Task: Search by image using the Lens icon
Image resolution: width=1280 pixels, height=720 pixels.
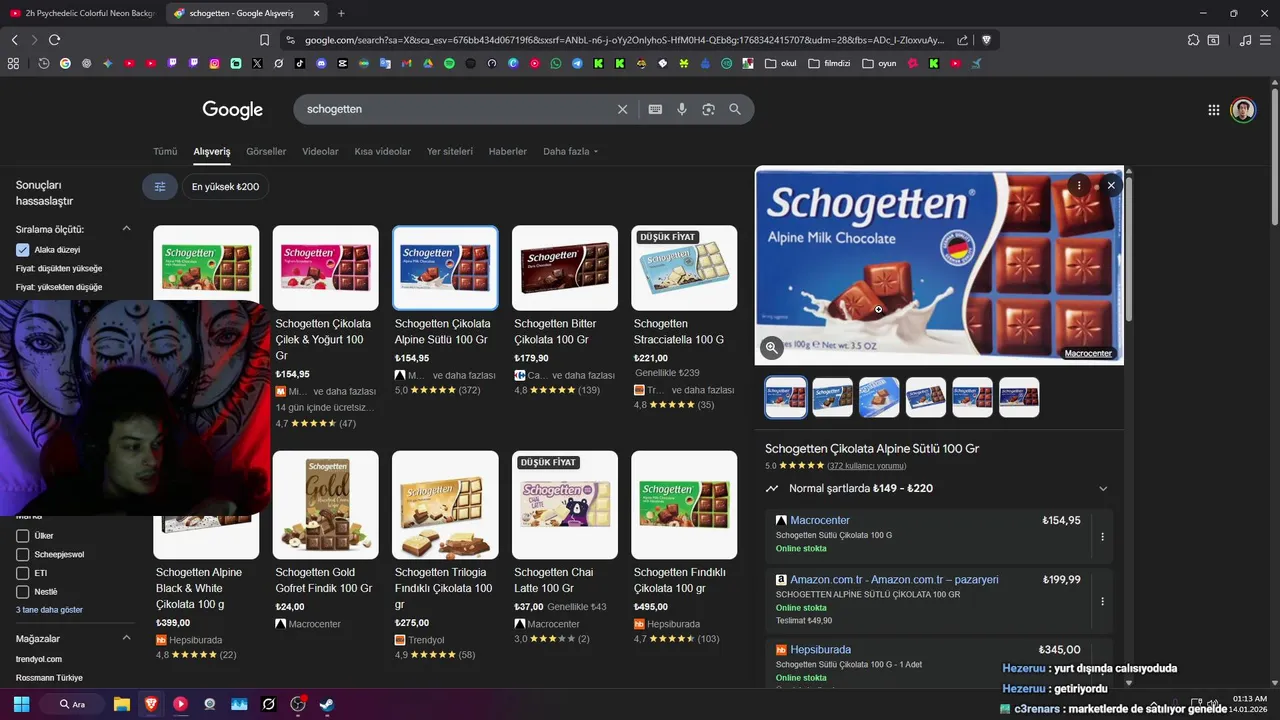Action: (708, 109)
